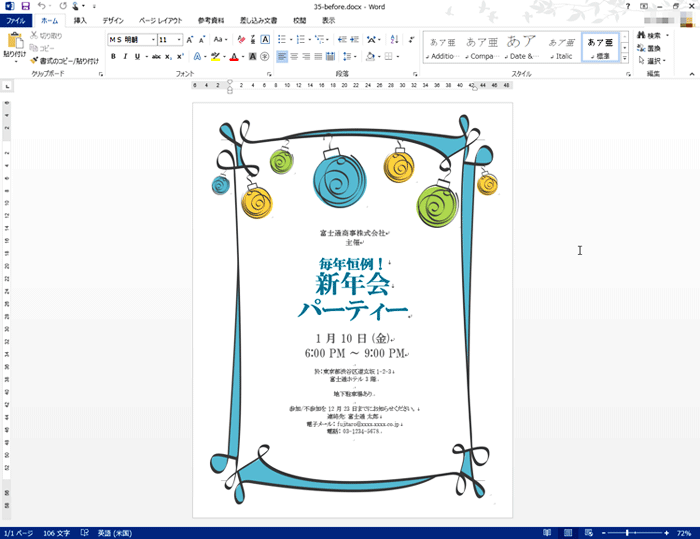Open the font color dropdown arrow

tap(243, 57)
